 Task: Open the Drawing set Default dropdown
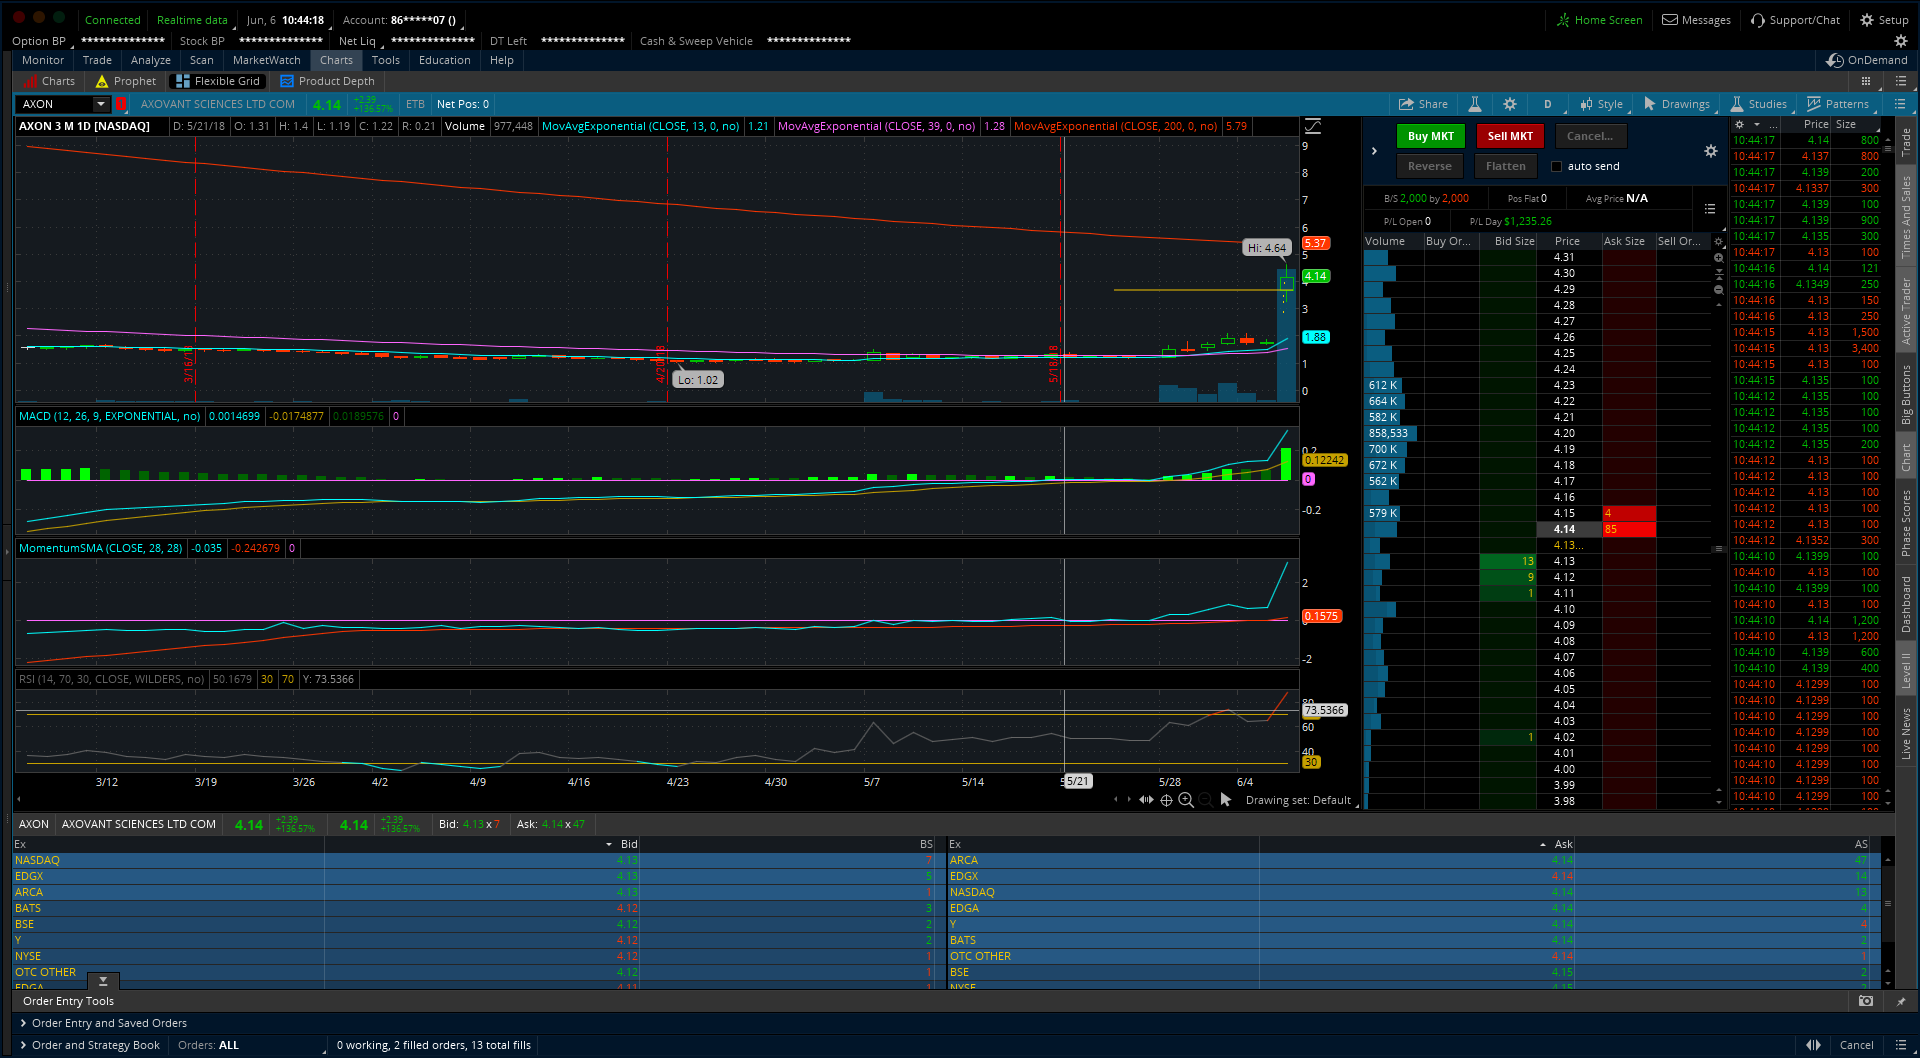(x=1300, y=800)
